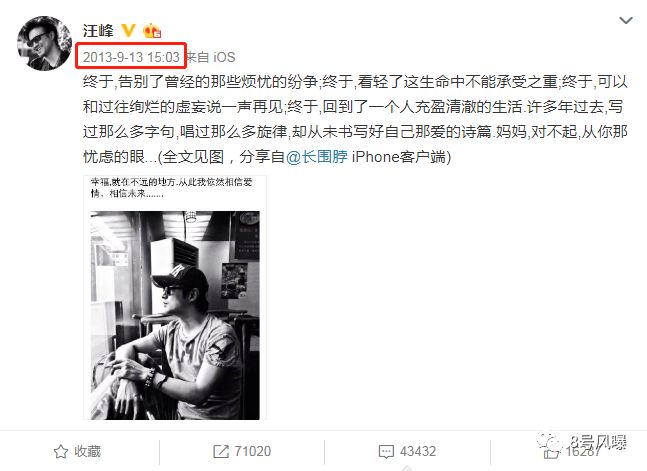Click the 来自 iOS source link
This screenshot has width=647, height=471.
211,57
